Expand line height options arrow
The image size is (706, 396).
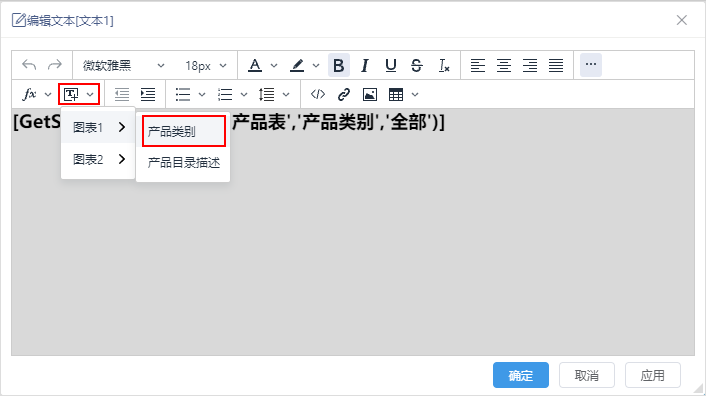286,94
